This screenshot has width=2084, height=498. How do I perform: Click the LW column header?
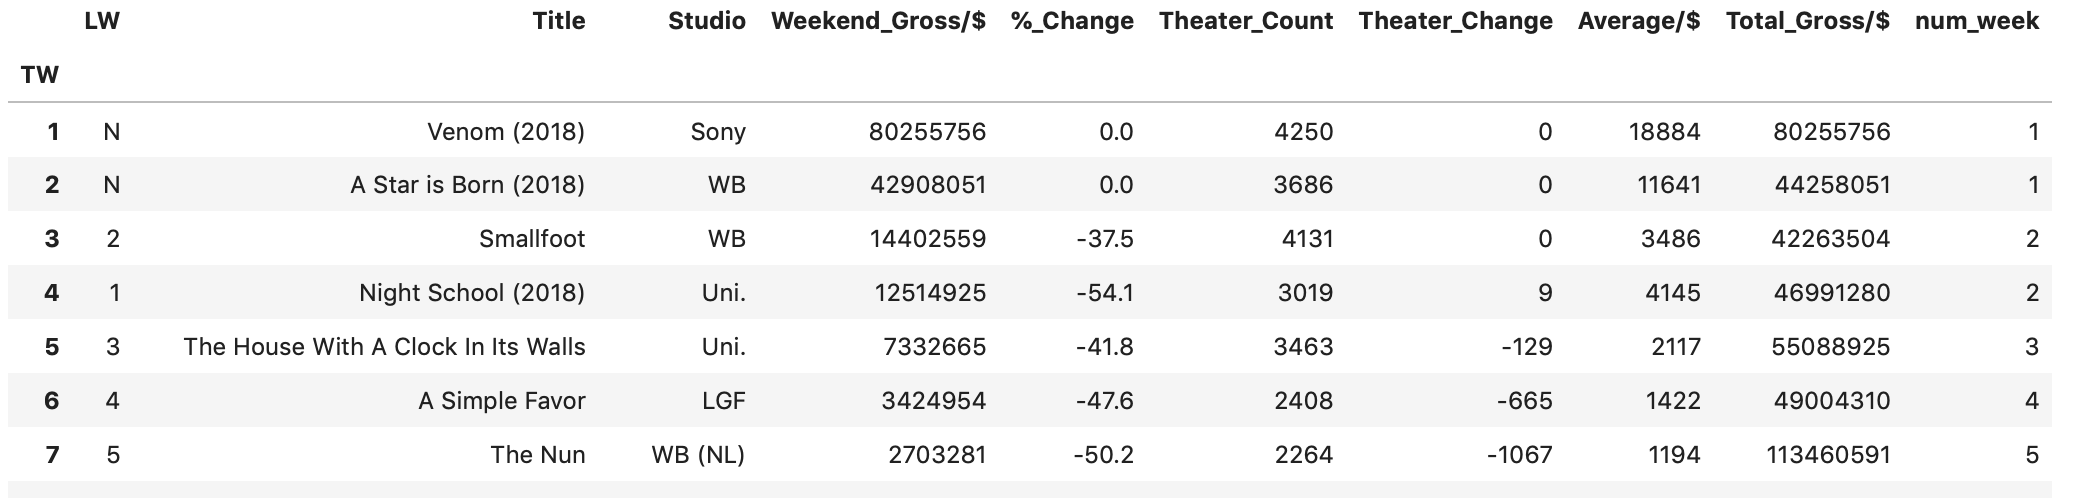[x=102, y=21]
